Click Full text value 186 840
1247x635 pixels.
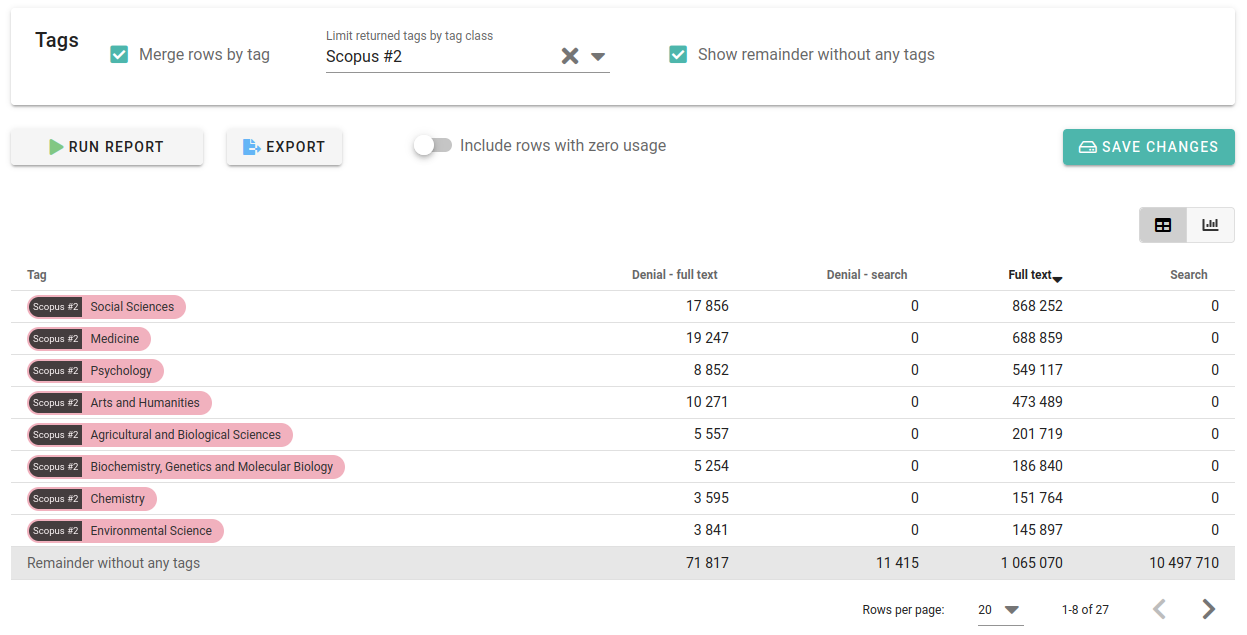[x=1037, y=466]
